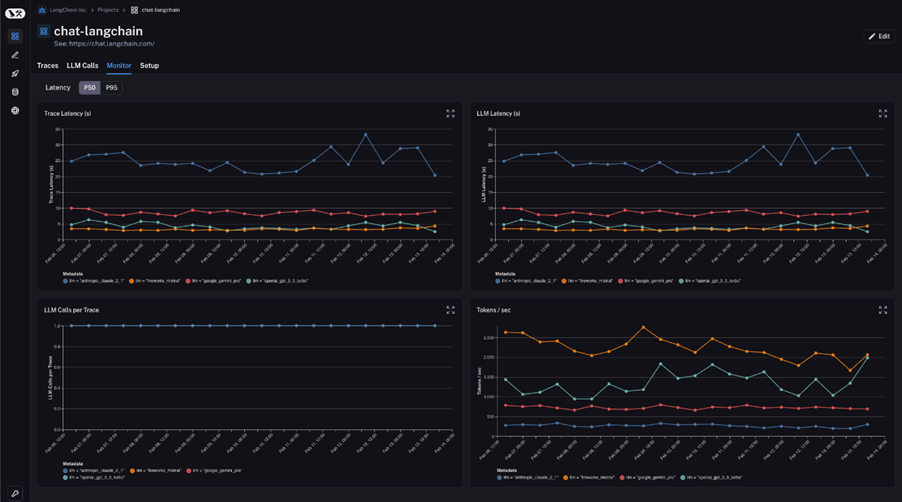902x502 pixels.
Task: Open the globe hub icon in sidebar
Action: pos(15,110)
